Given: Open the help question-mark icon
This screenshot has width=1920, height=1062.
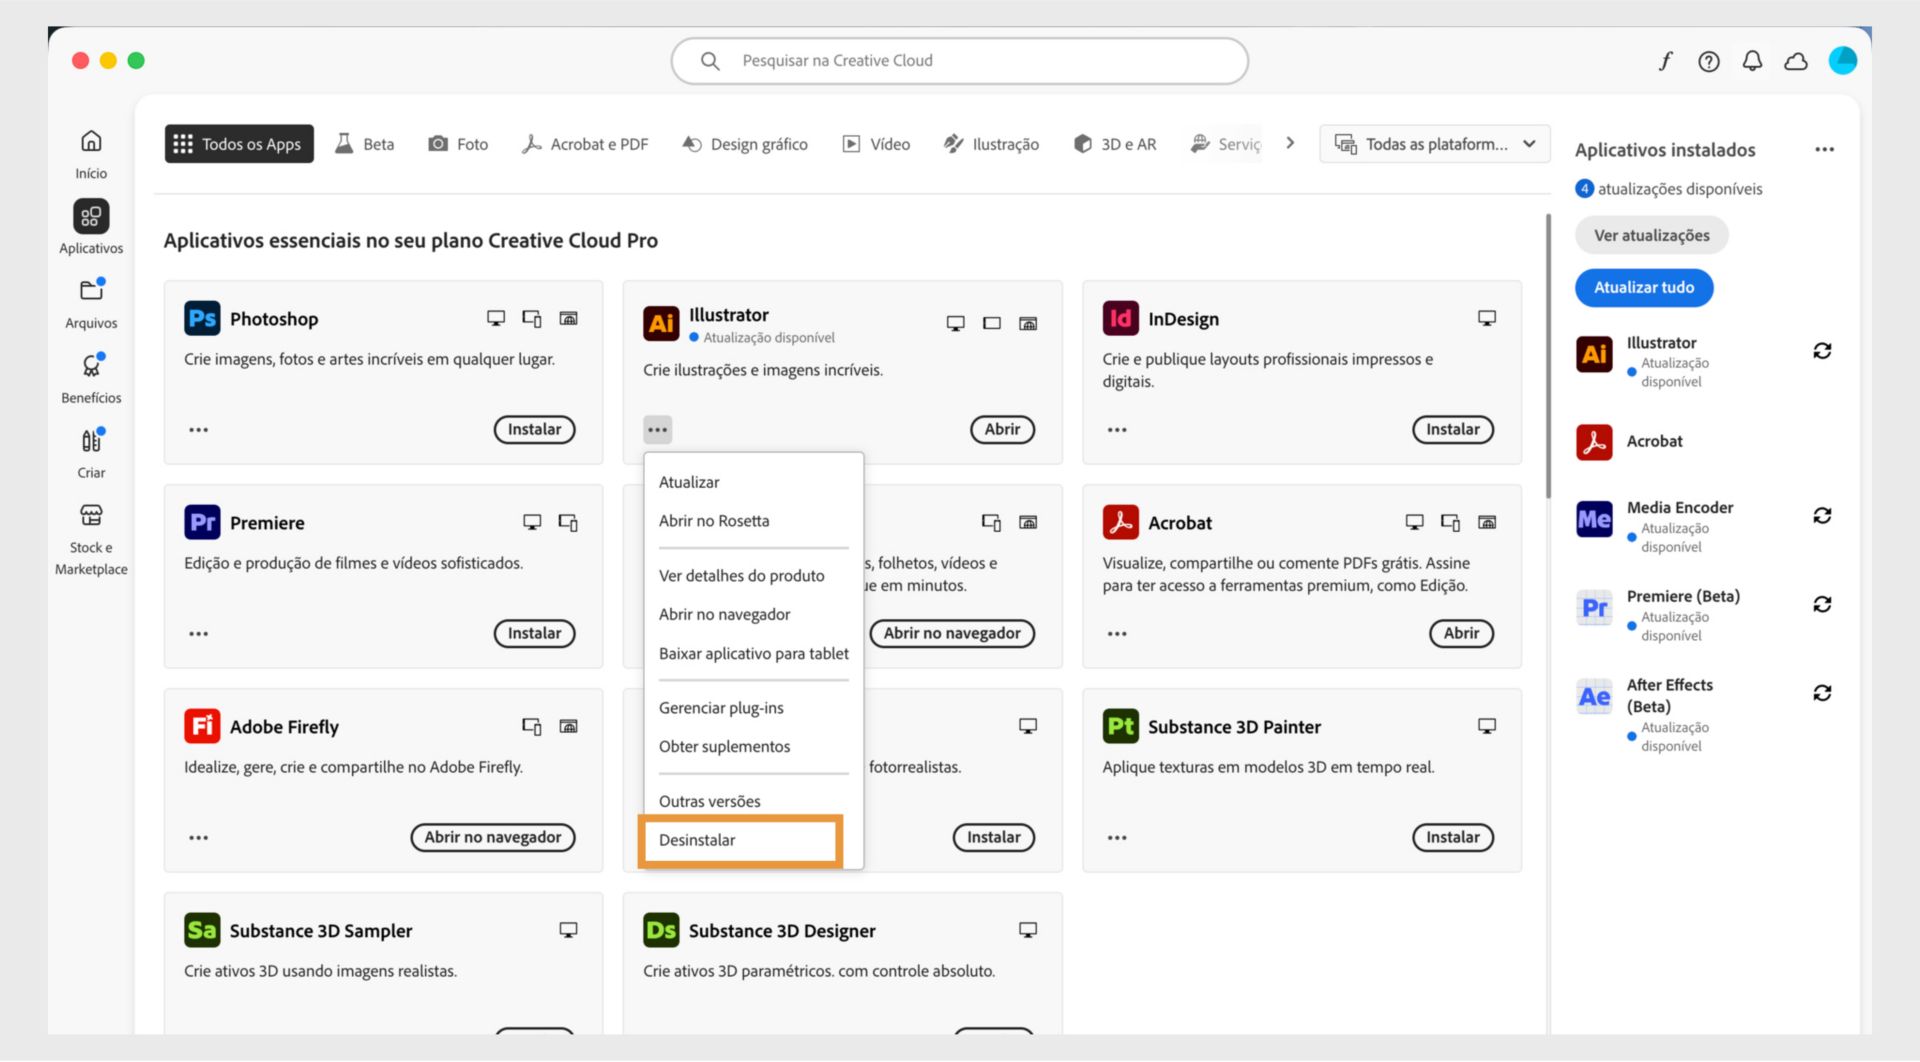Looking at the screenshot, I should (1709, 62).
